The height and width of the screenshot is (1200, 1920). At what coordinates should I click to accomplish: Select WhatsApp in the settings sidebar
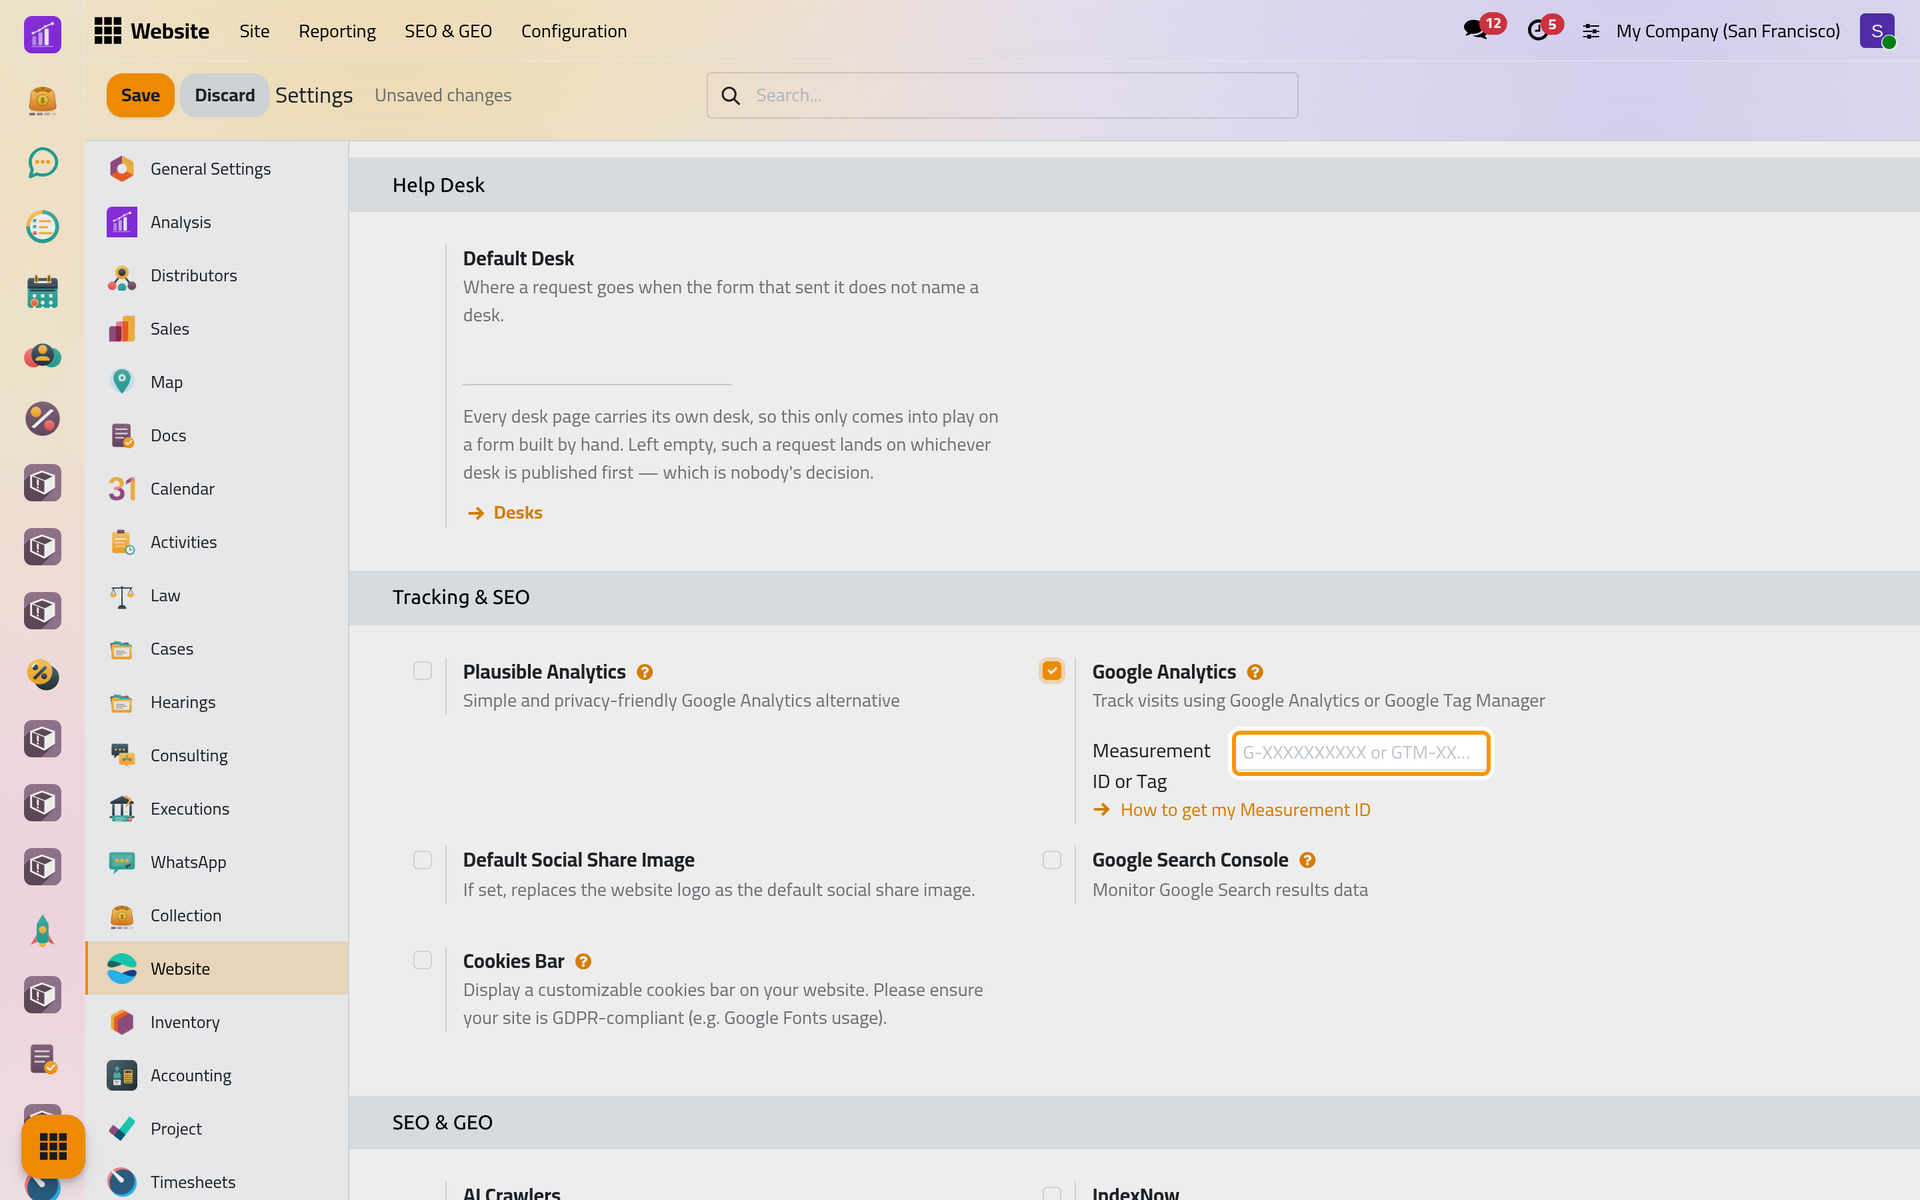pos(217,862)
